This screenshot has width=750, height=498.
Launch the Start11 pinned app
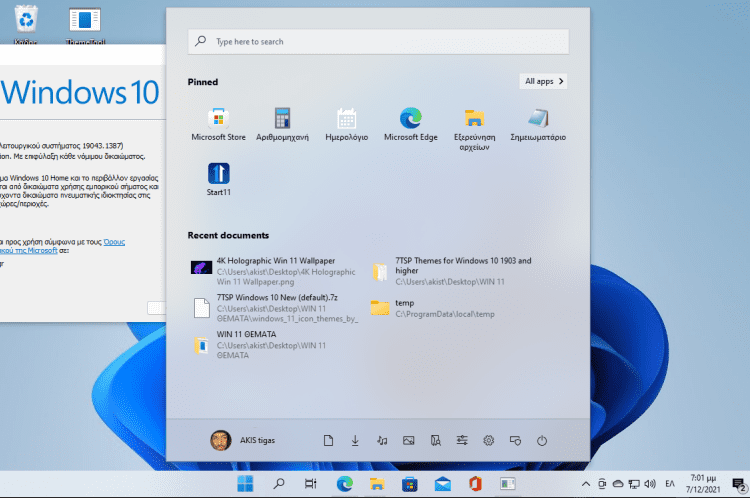pos(219,179)
